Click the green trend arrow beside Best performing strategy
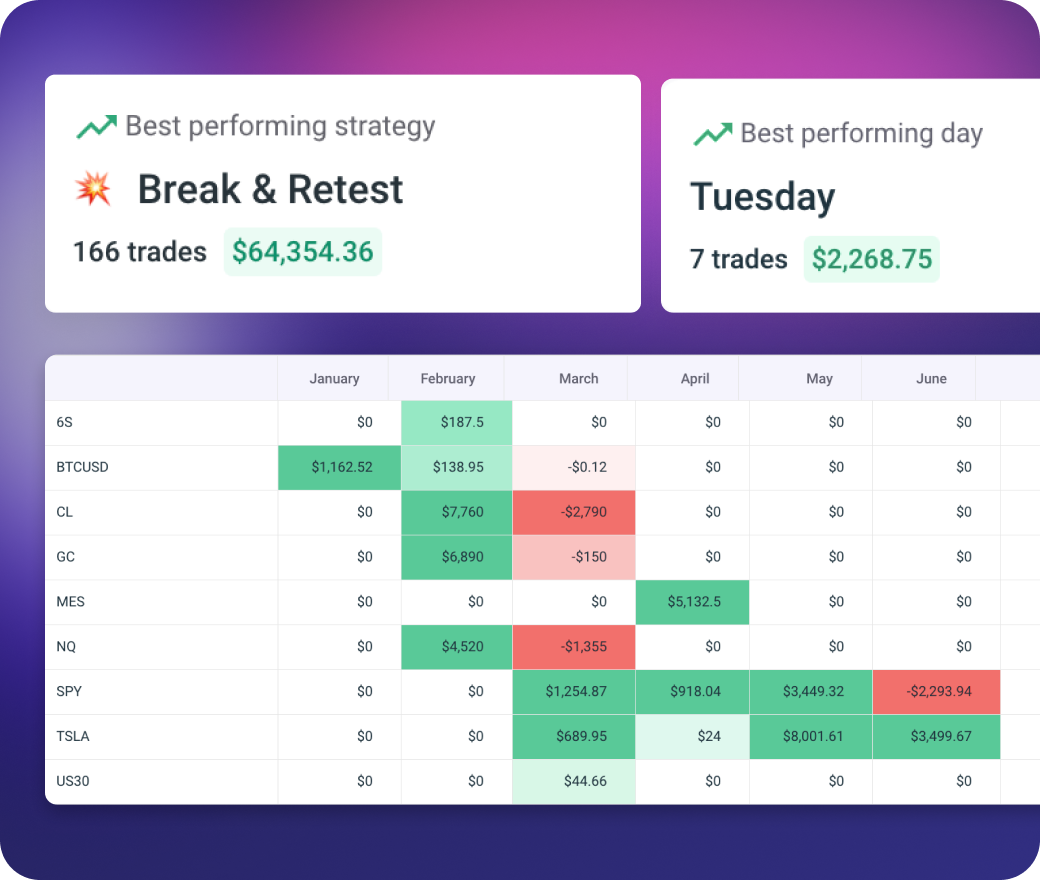 click(96, 126)
